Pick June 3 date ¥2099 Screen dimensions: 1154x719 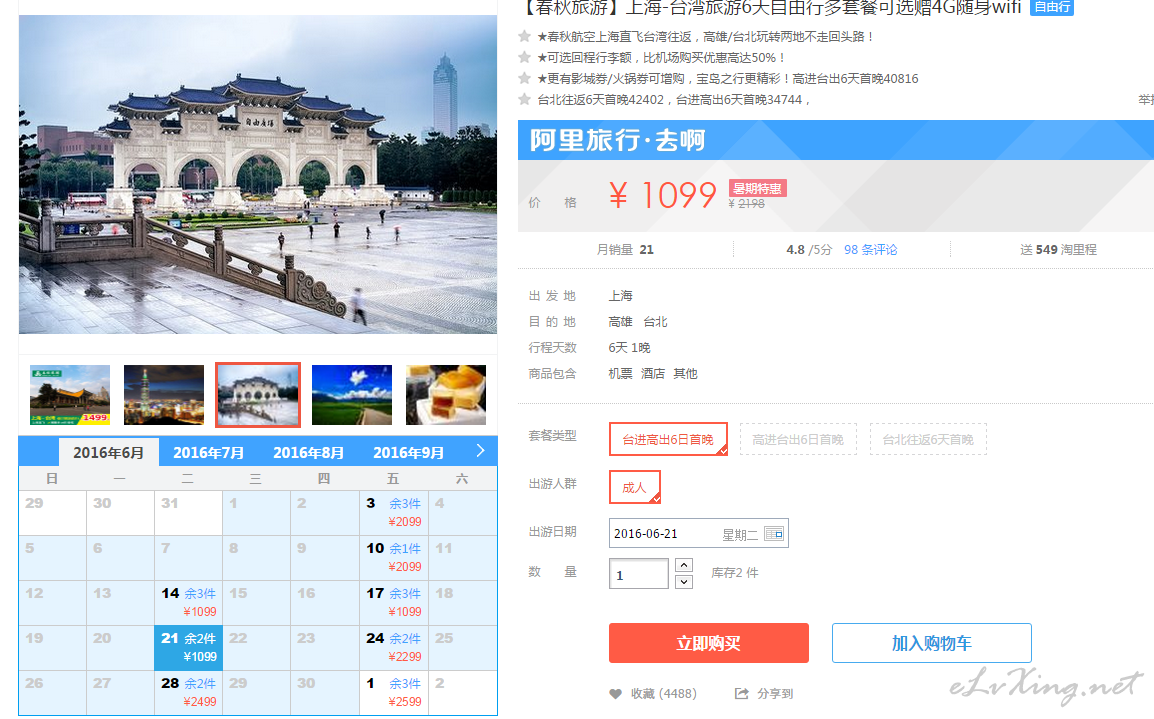(394, 512)
